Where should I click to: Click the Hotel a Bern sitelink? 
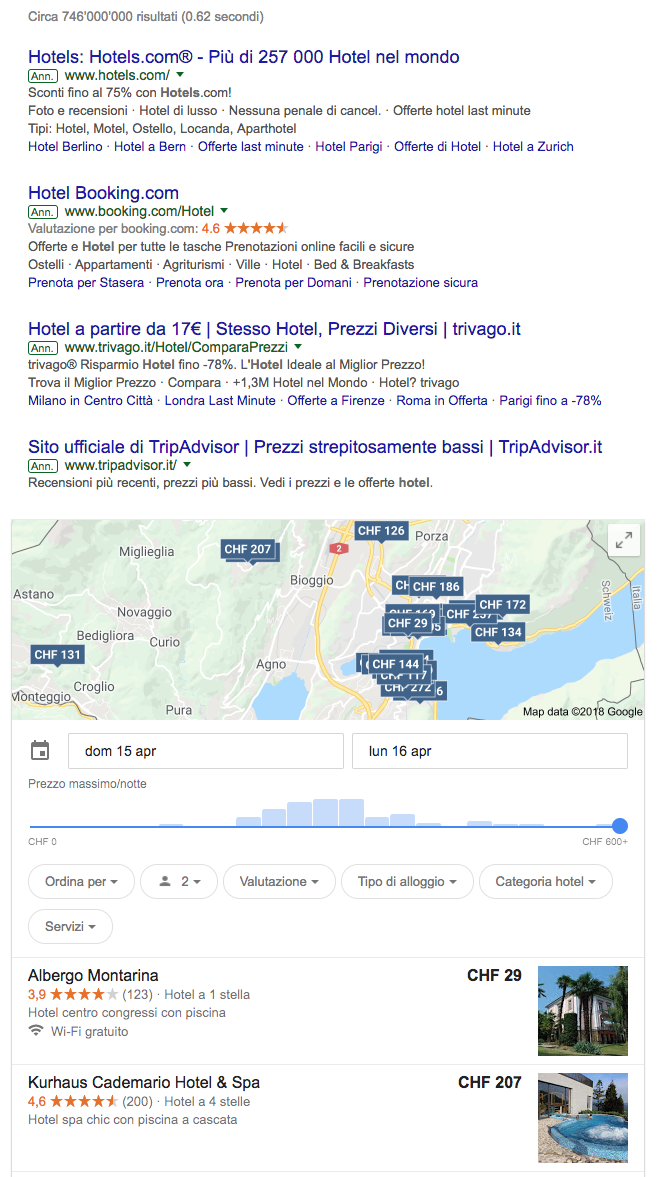coord(150,146)
